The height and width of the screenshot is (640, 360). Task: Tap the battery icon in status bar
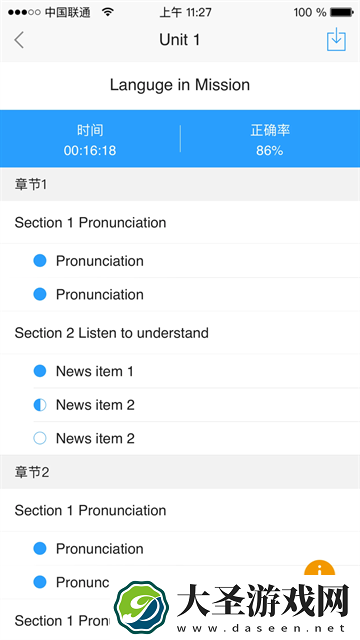click(342, 12)
